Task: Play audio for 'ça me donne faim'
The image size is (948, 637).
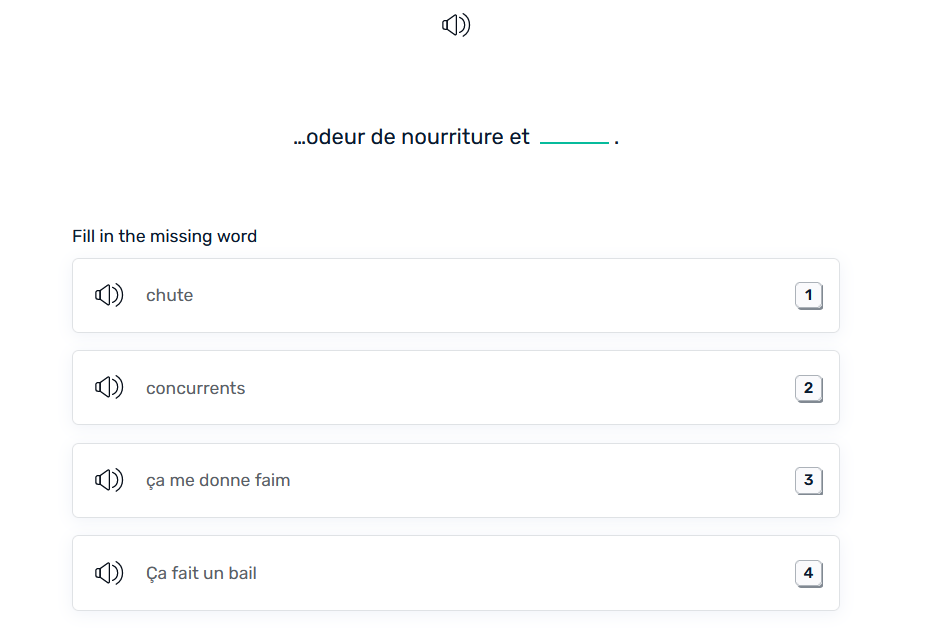Action: (109, 480)
